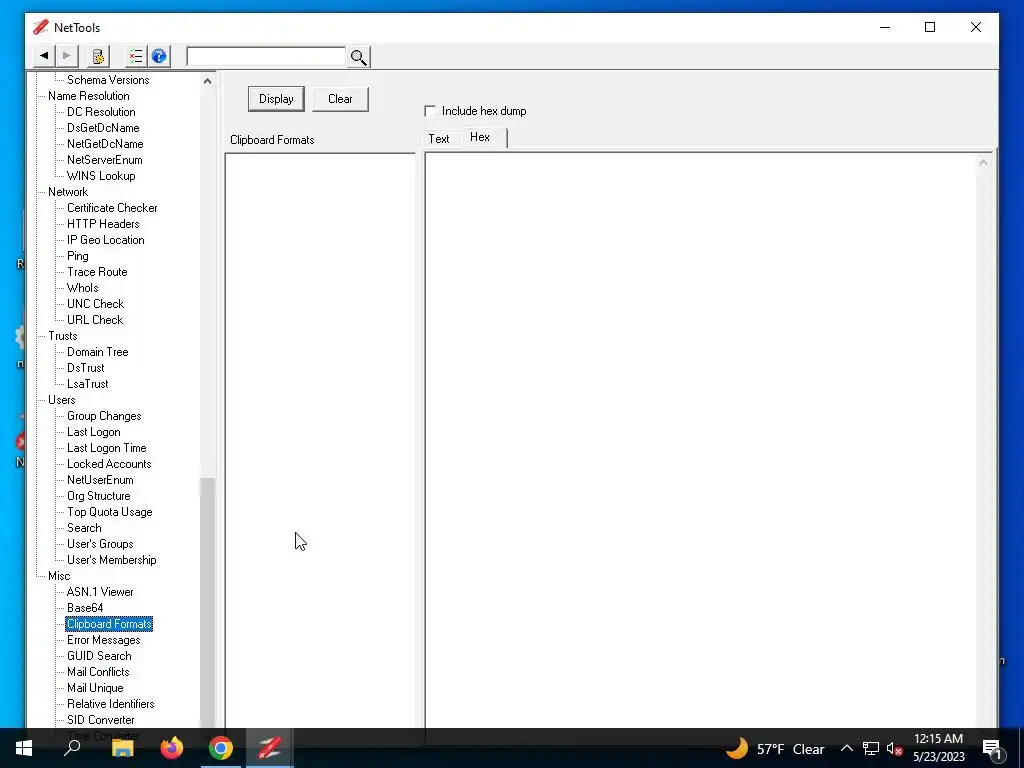Select User's Membership tree item
Screen dimensions: 1024x768
point(112,560)
